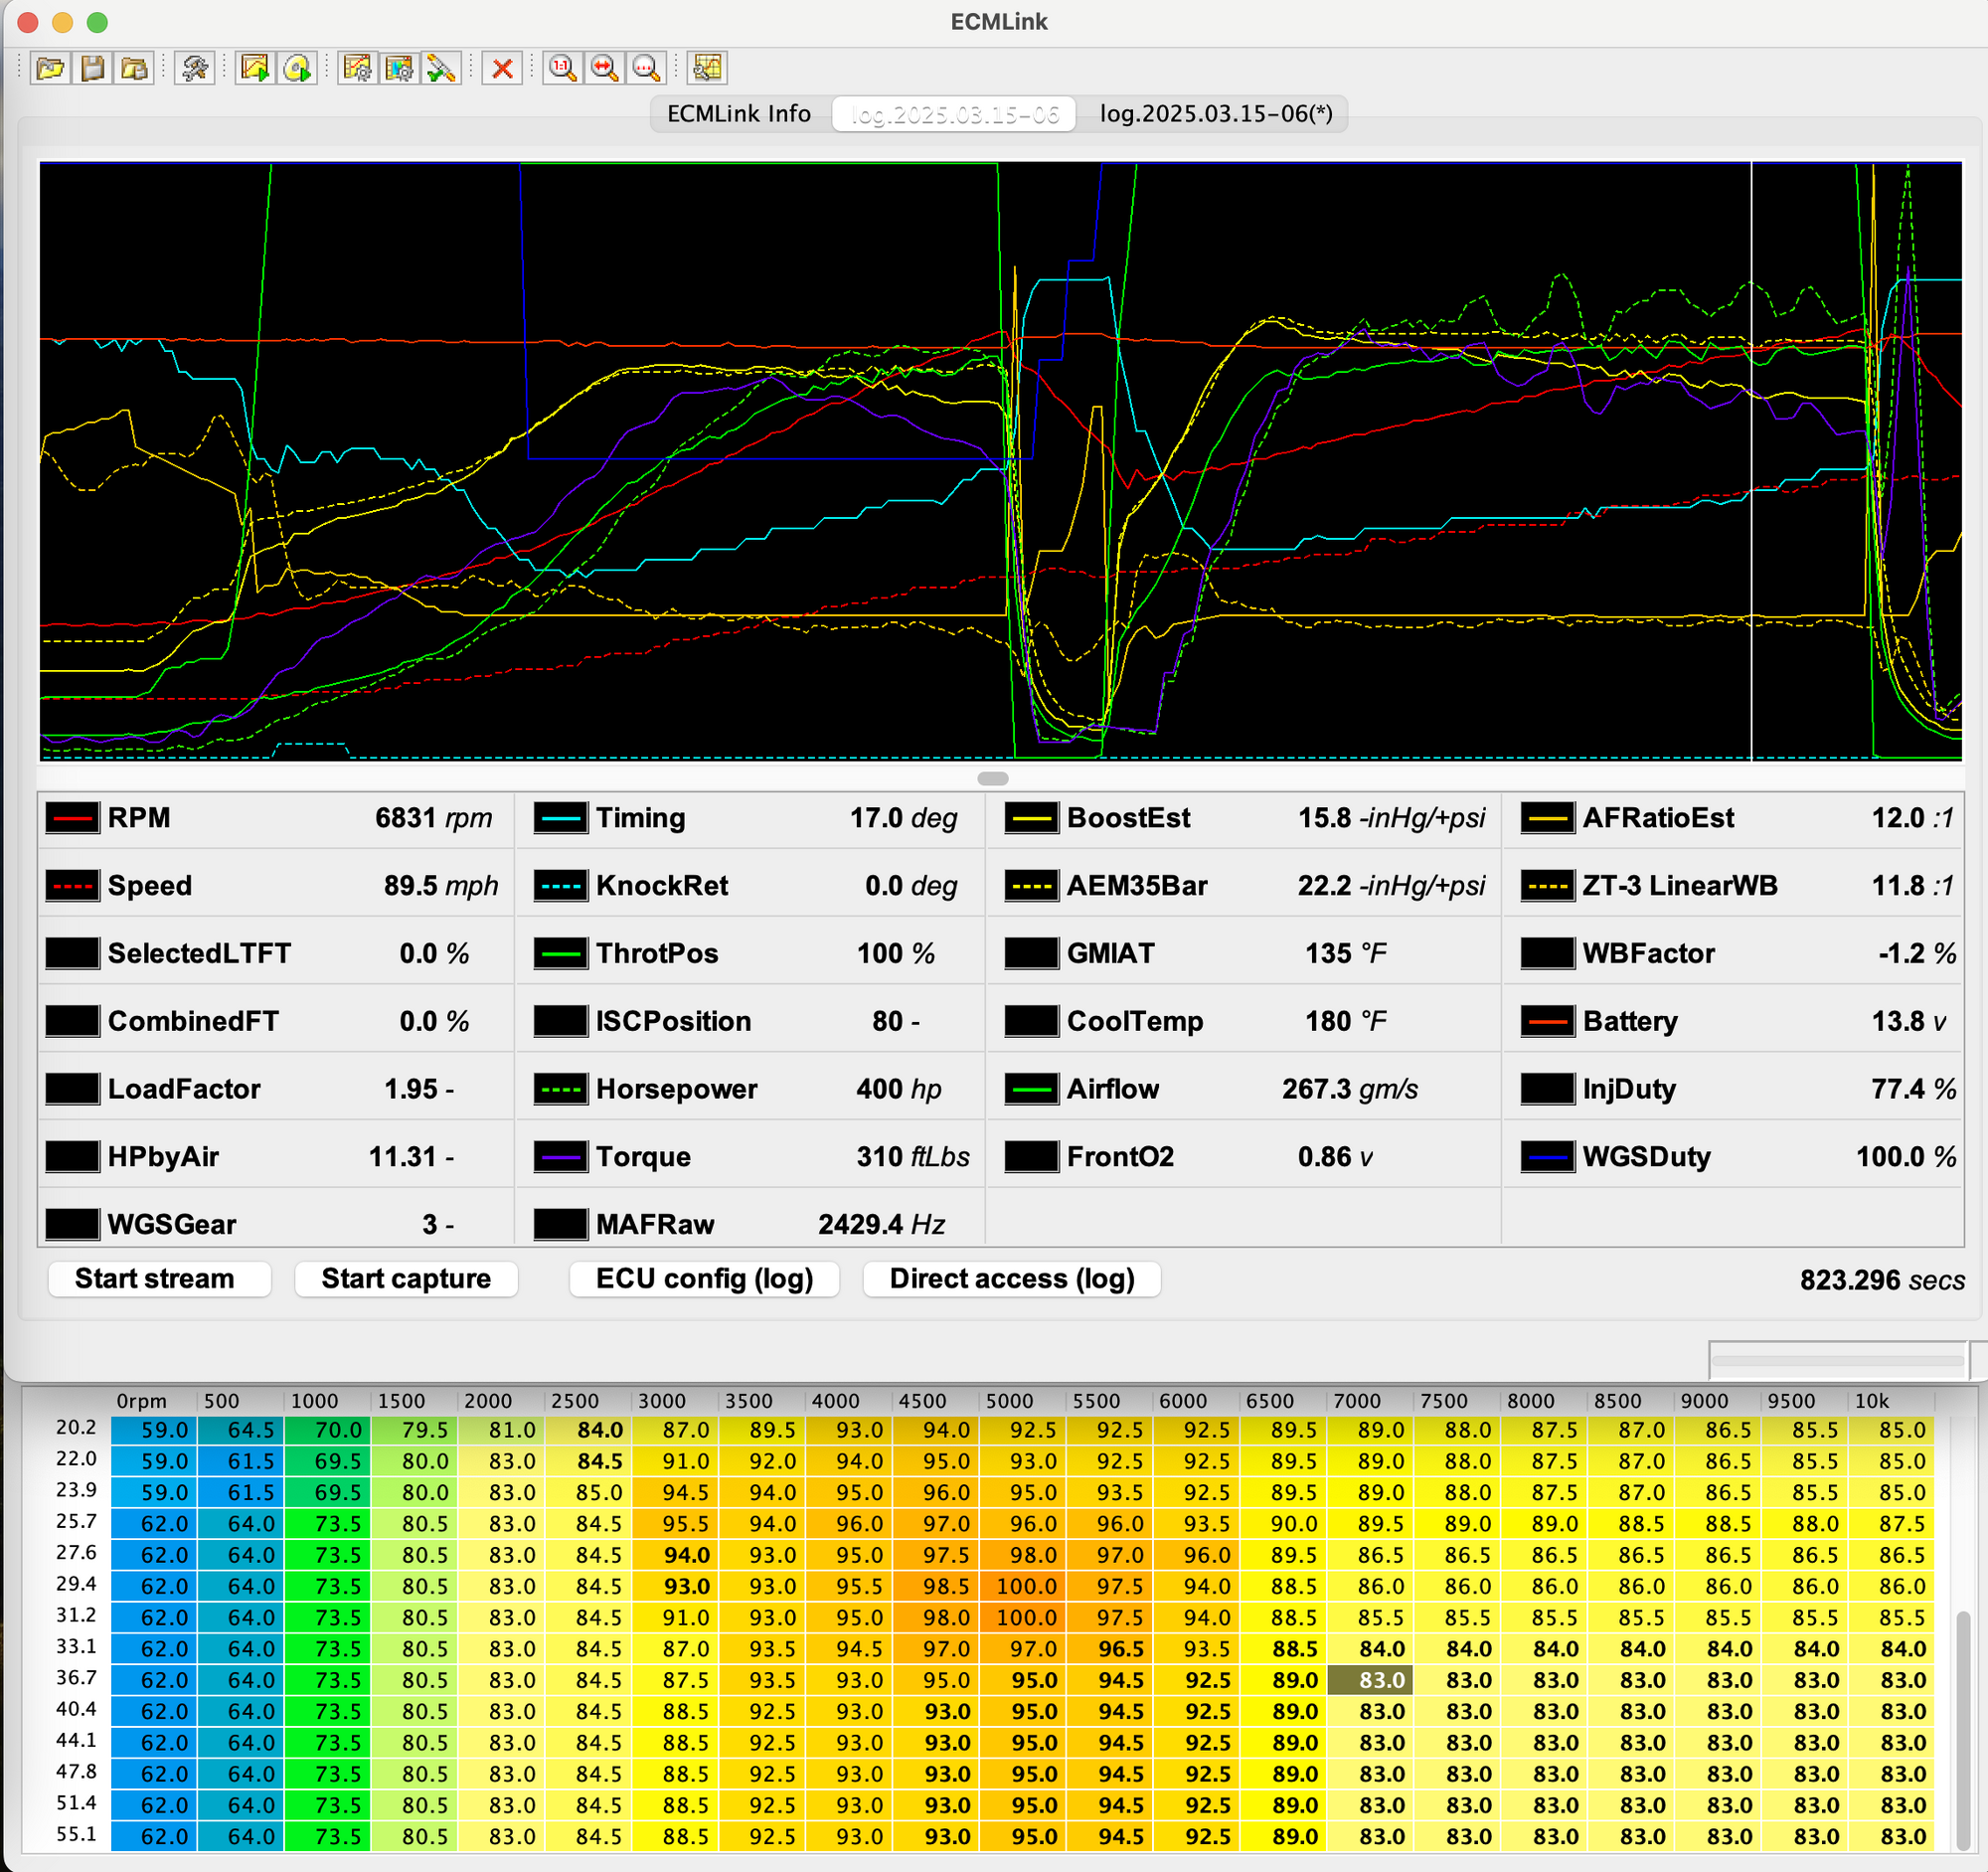Click the graph with green play arrow icon
The width and height of the screenshot is (1988, 1872).
tap(255, 68)
